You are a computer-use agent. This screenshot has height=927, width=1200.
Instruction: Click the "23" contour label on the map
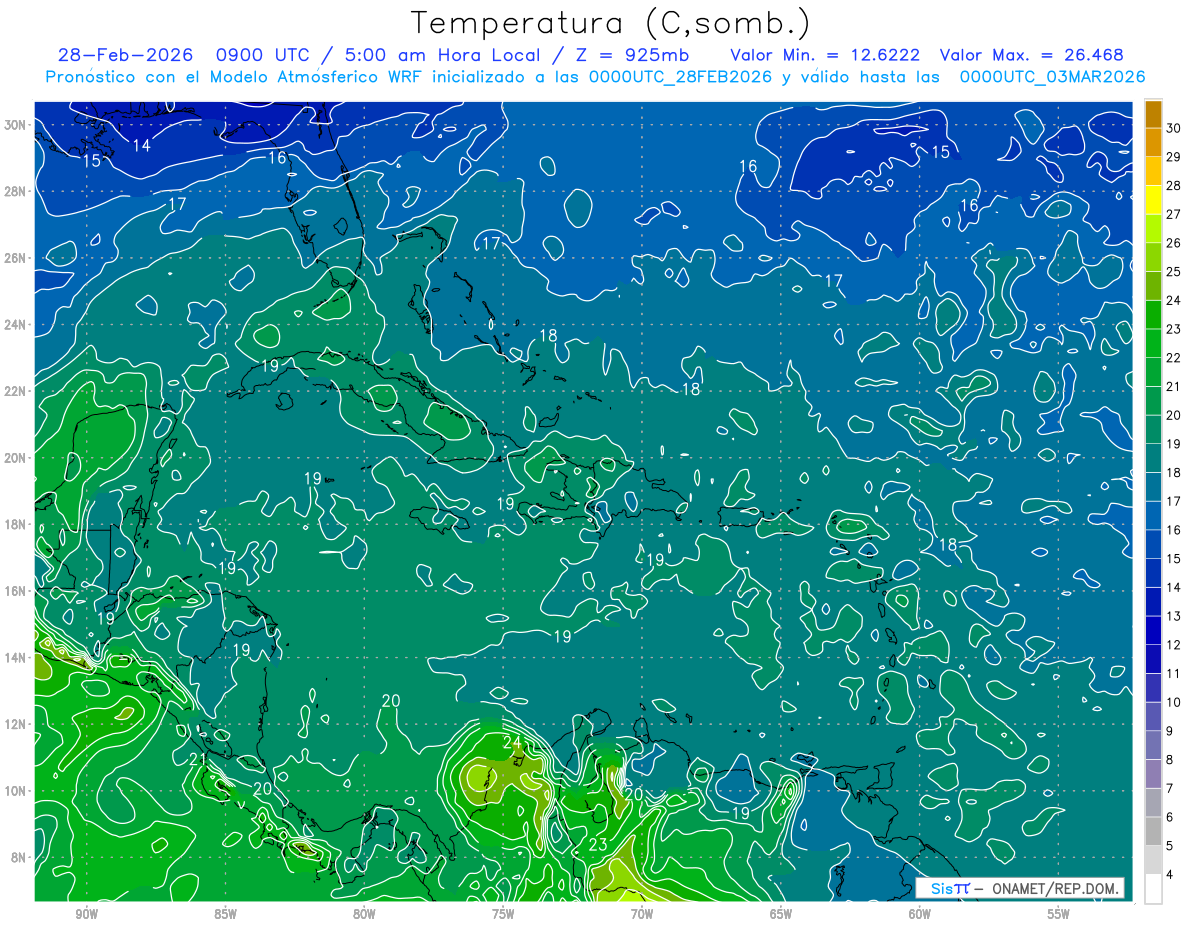pos(598,845)
